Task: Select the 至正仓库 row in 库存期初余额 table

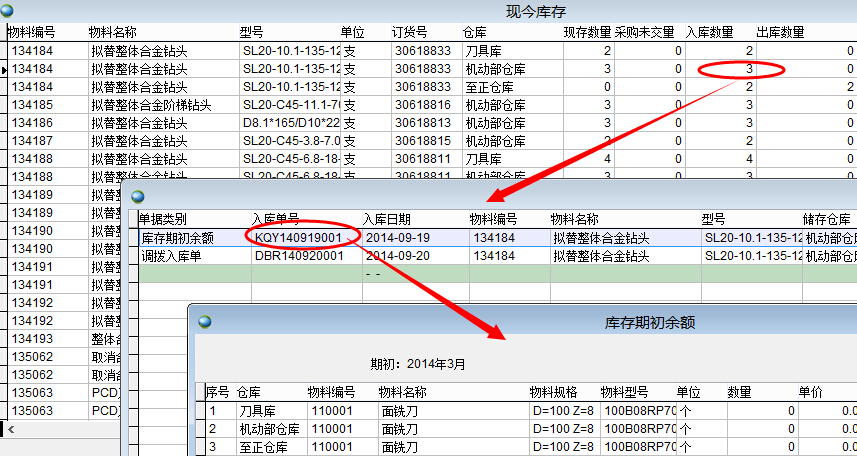Action: click(x=263, y=446)
